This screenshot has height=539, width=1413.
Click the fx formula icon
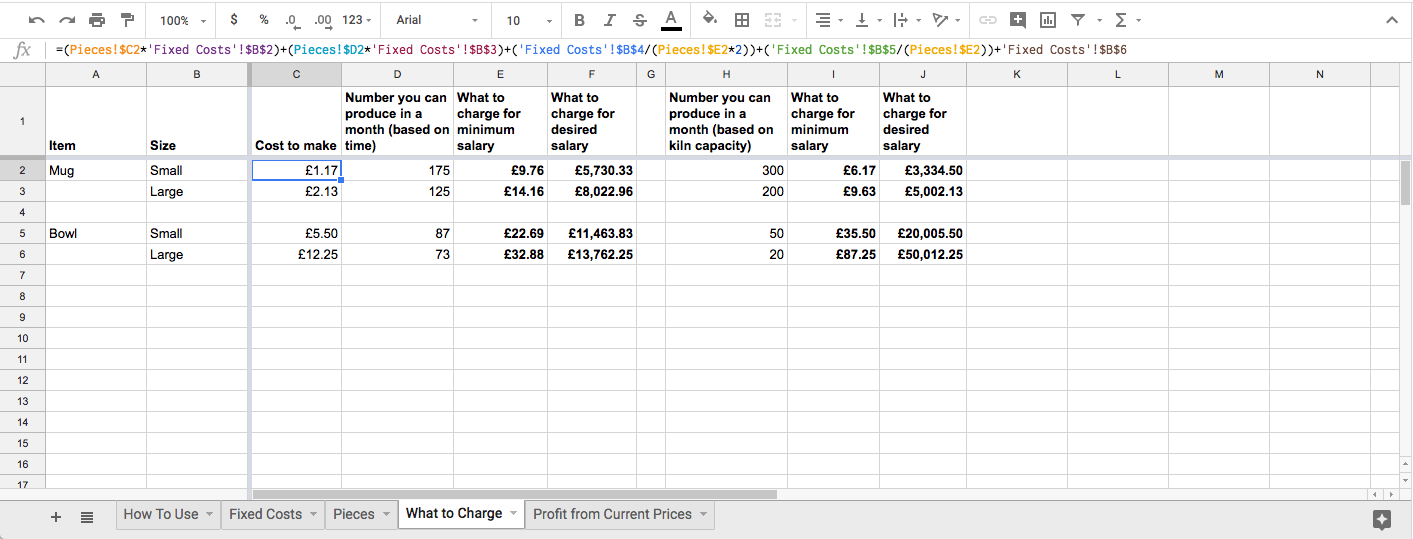click(x=22, y=49)
